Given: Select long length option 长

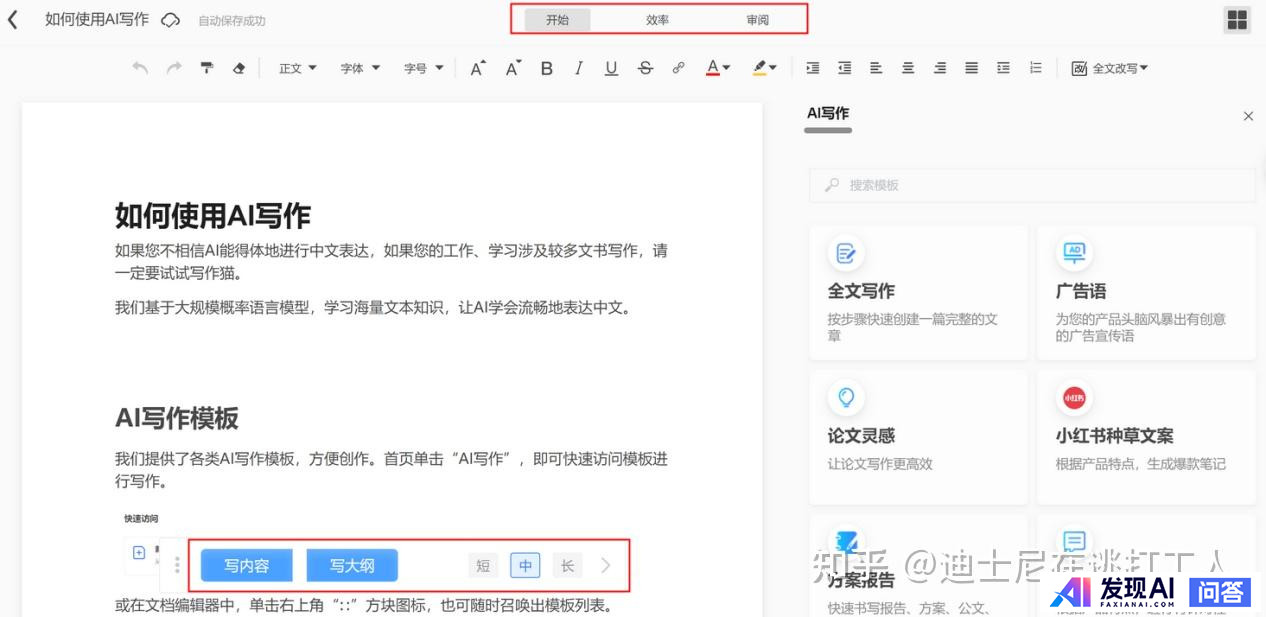Looking at the screenshot, I should pyautogui.click(x=567, y=566).
